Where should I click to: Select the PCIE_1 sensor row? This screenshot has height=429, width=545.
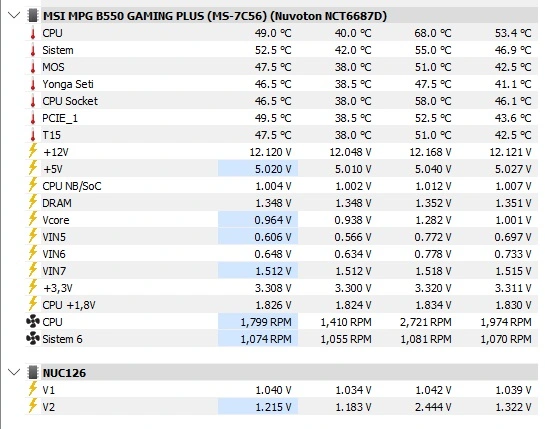click(x=282, y=118)
